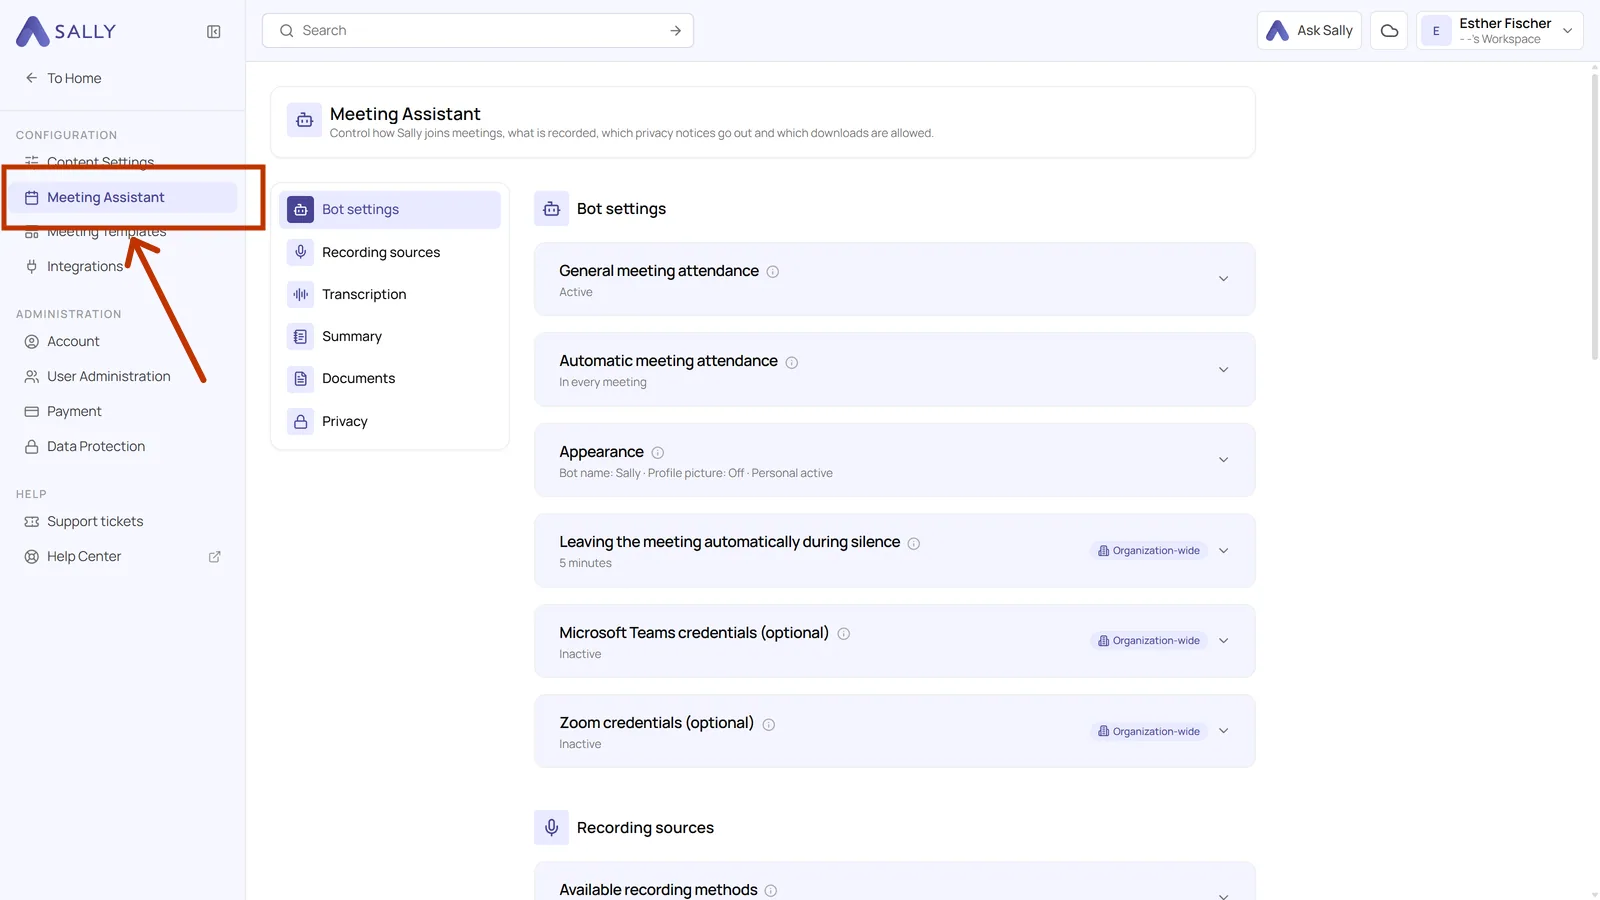Open Meeting Assistant in sidebar
Viewport: 1600px width, 900px height.
coord(122,197)
